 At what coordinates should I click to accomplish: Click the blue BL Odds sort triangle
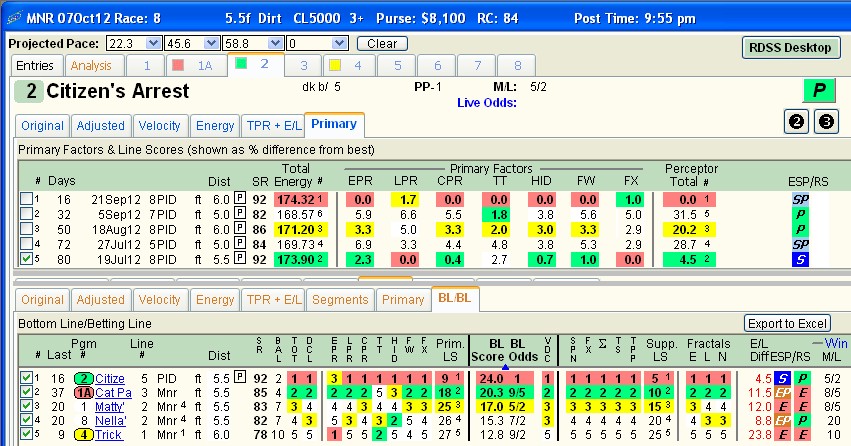coord(505,367)
